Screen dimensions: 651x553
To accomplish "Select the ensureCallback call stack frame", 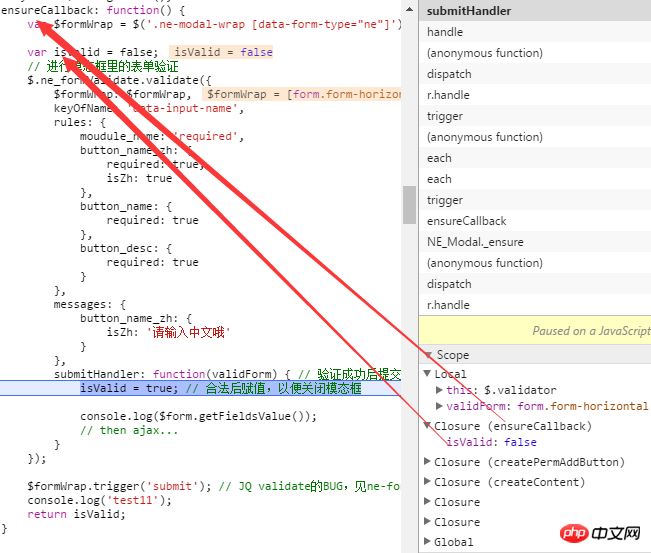I will click(535, 221).
